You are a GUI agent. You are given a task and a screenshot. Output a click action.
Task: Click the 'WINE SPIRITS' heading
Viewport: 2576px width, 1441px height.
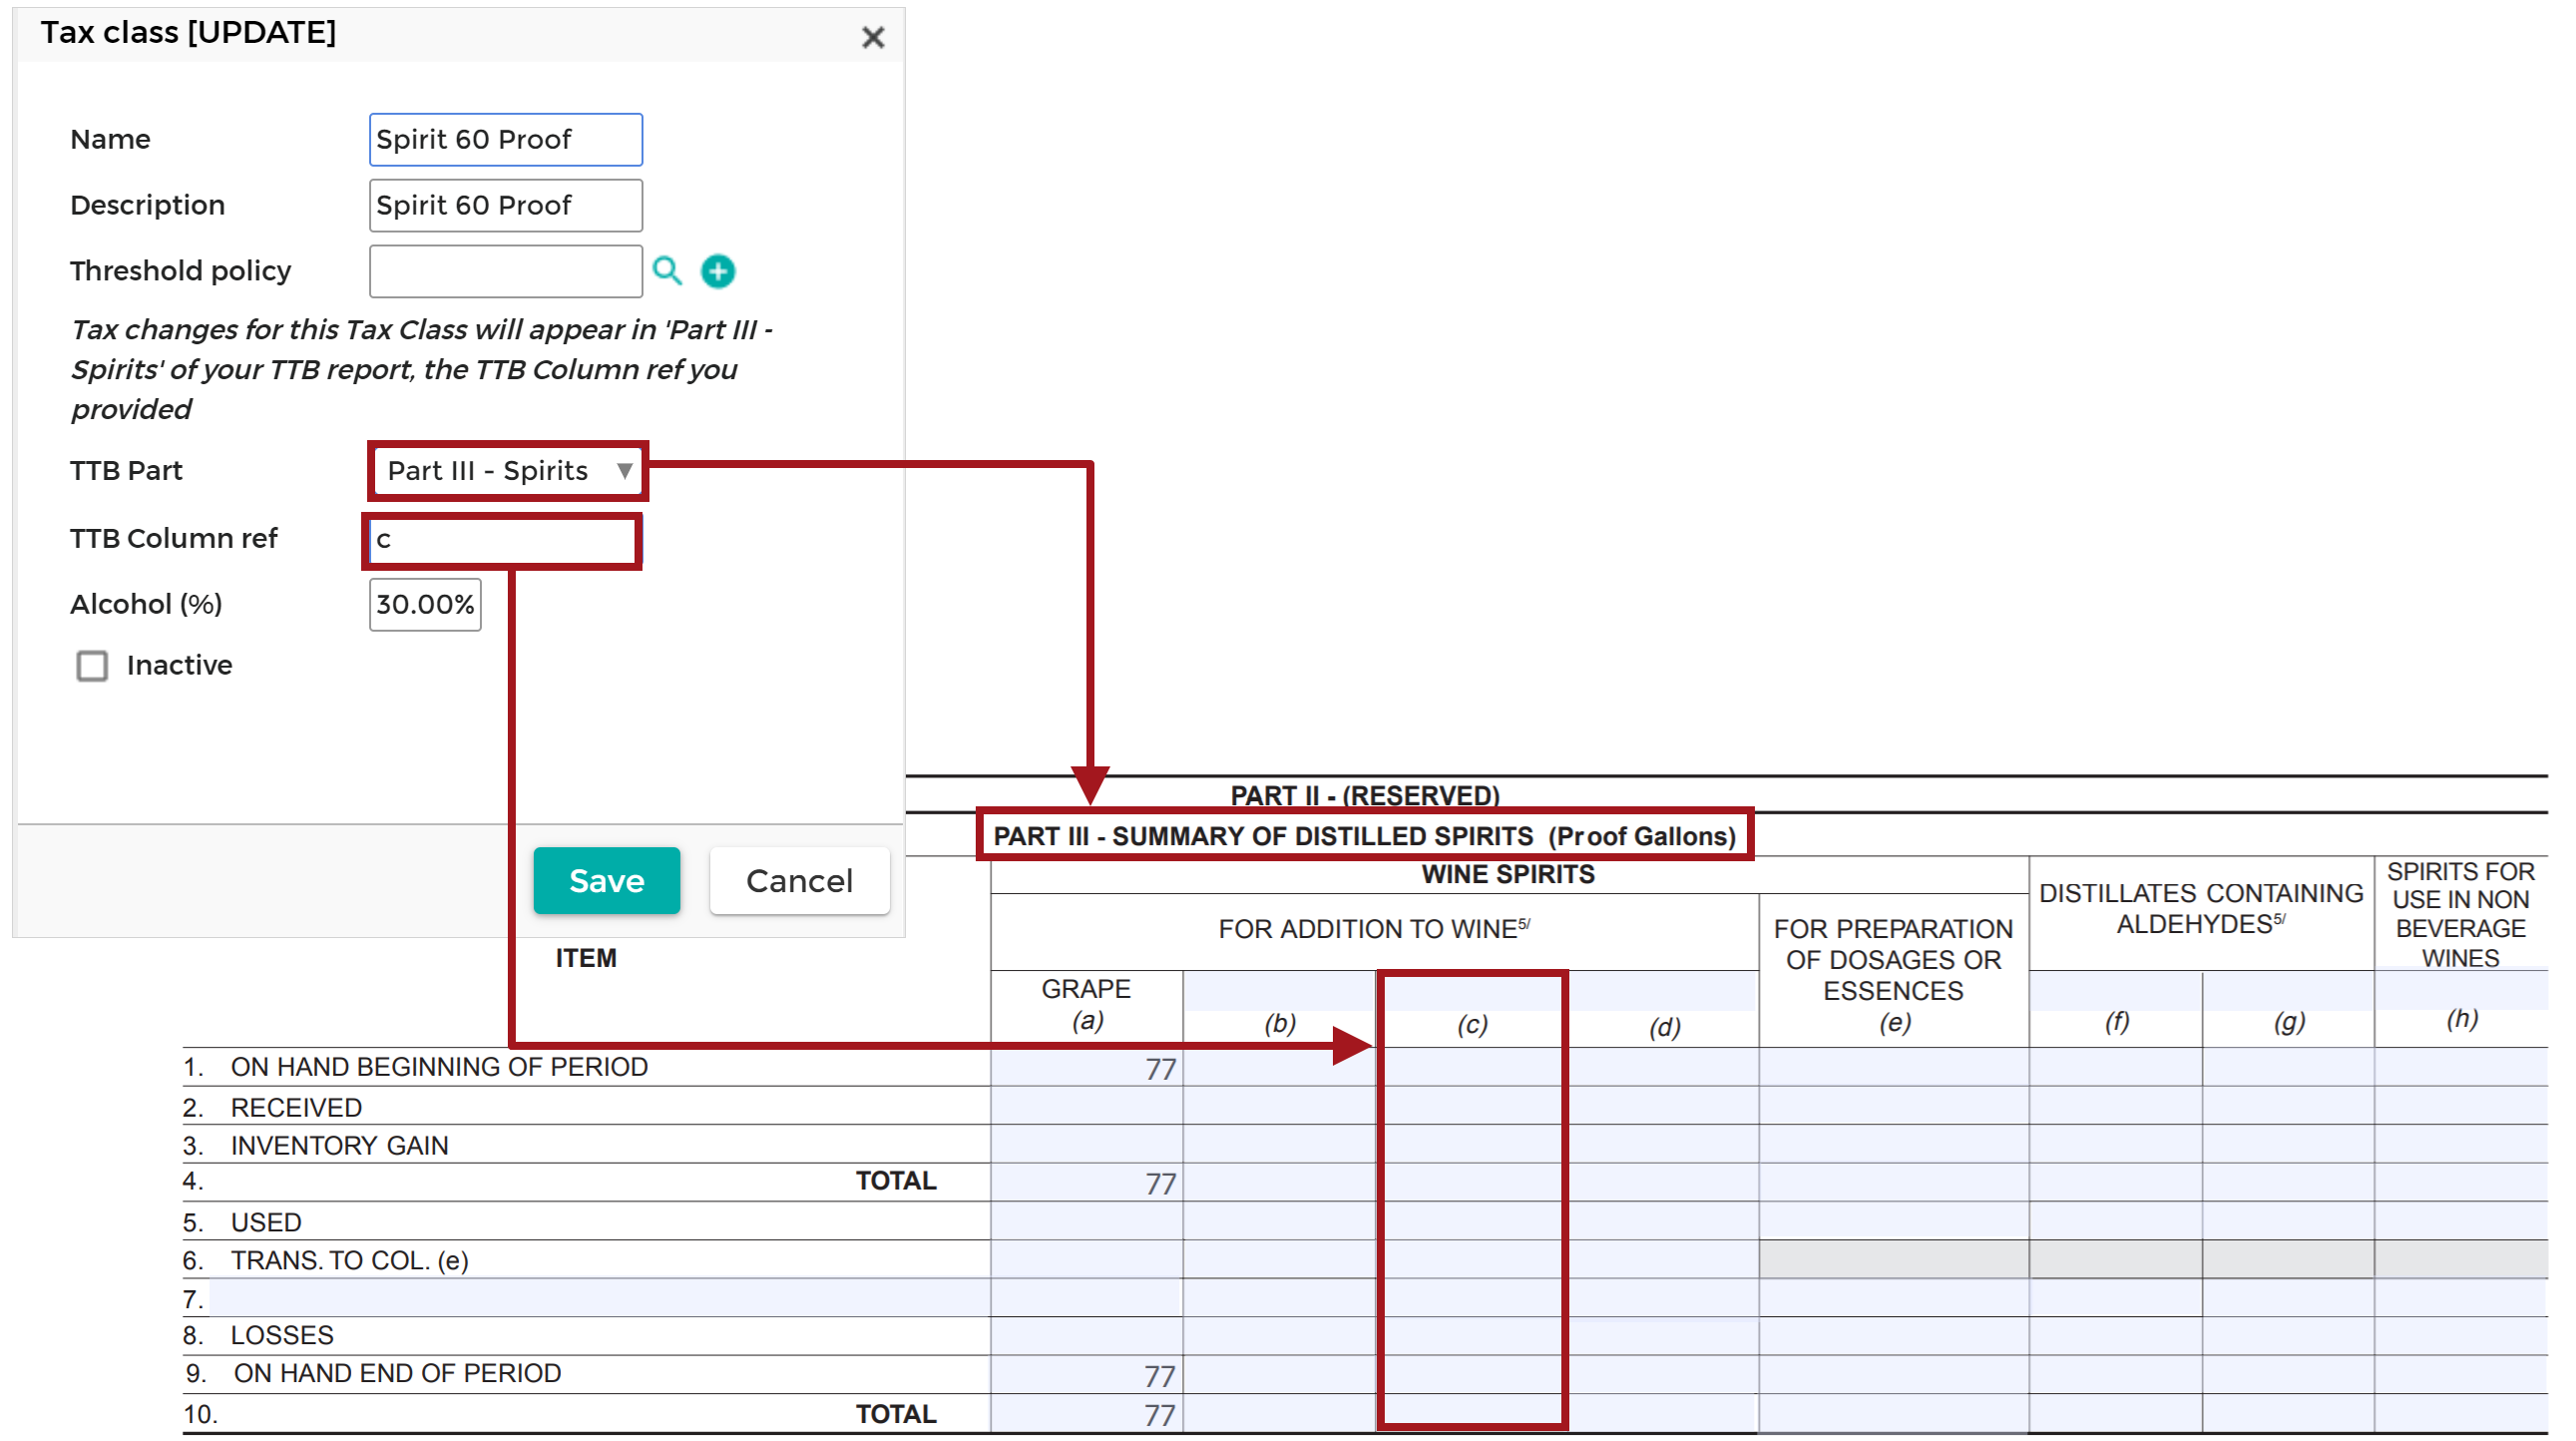(x=1508, y=875)
